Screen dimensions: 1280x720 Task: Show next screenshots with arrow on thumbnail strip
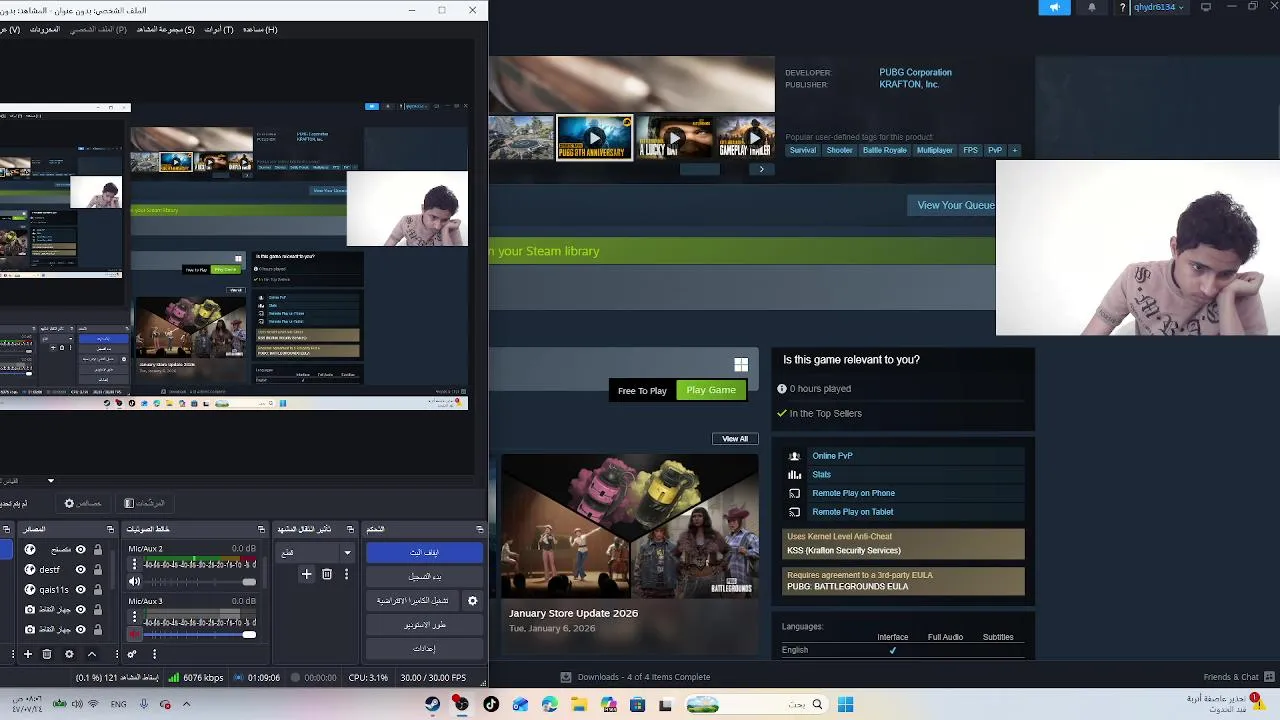click(x=761, y=169)
